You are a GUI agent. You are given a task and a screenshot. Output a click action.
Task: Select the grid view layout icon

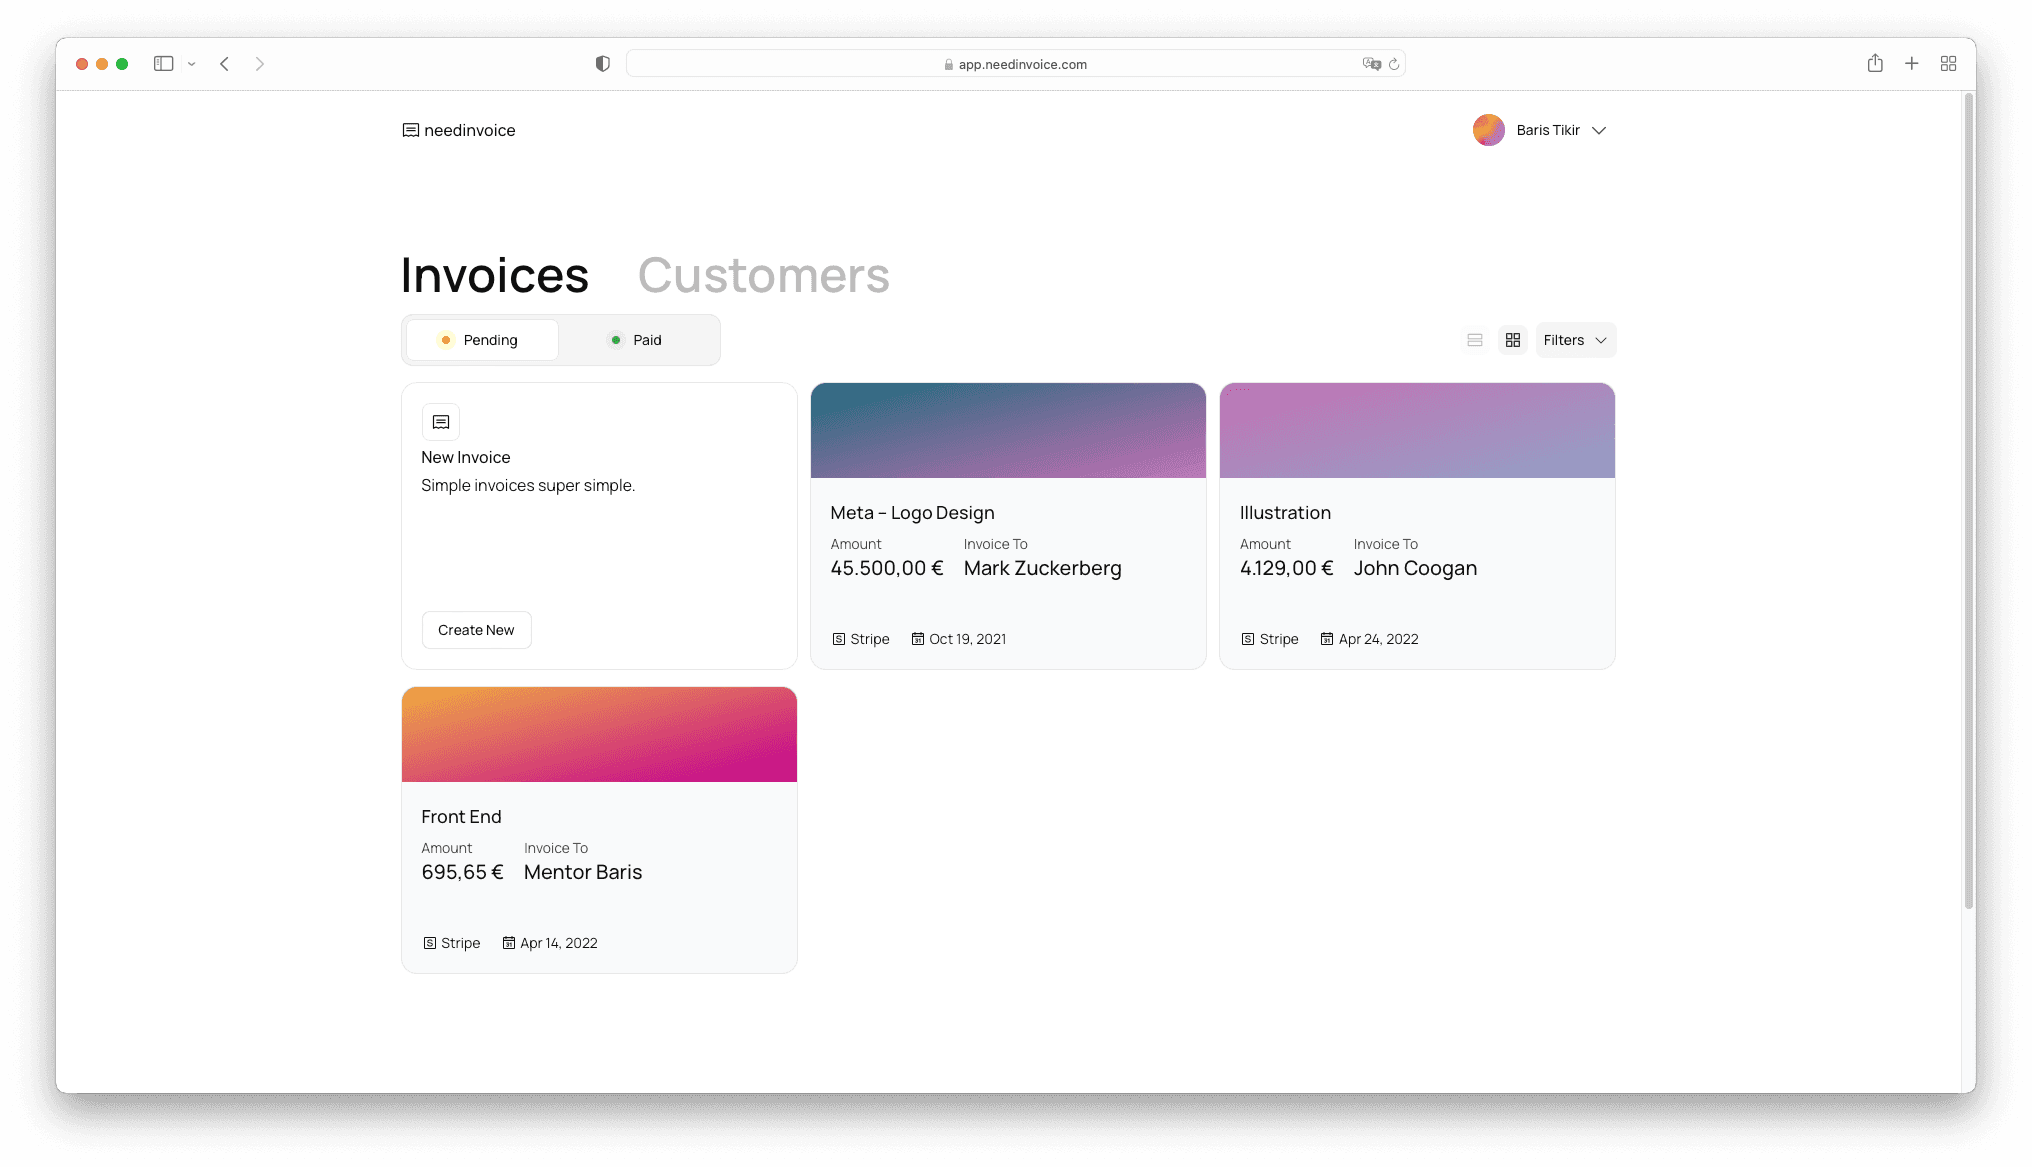1513,340
